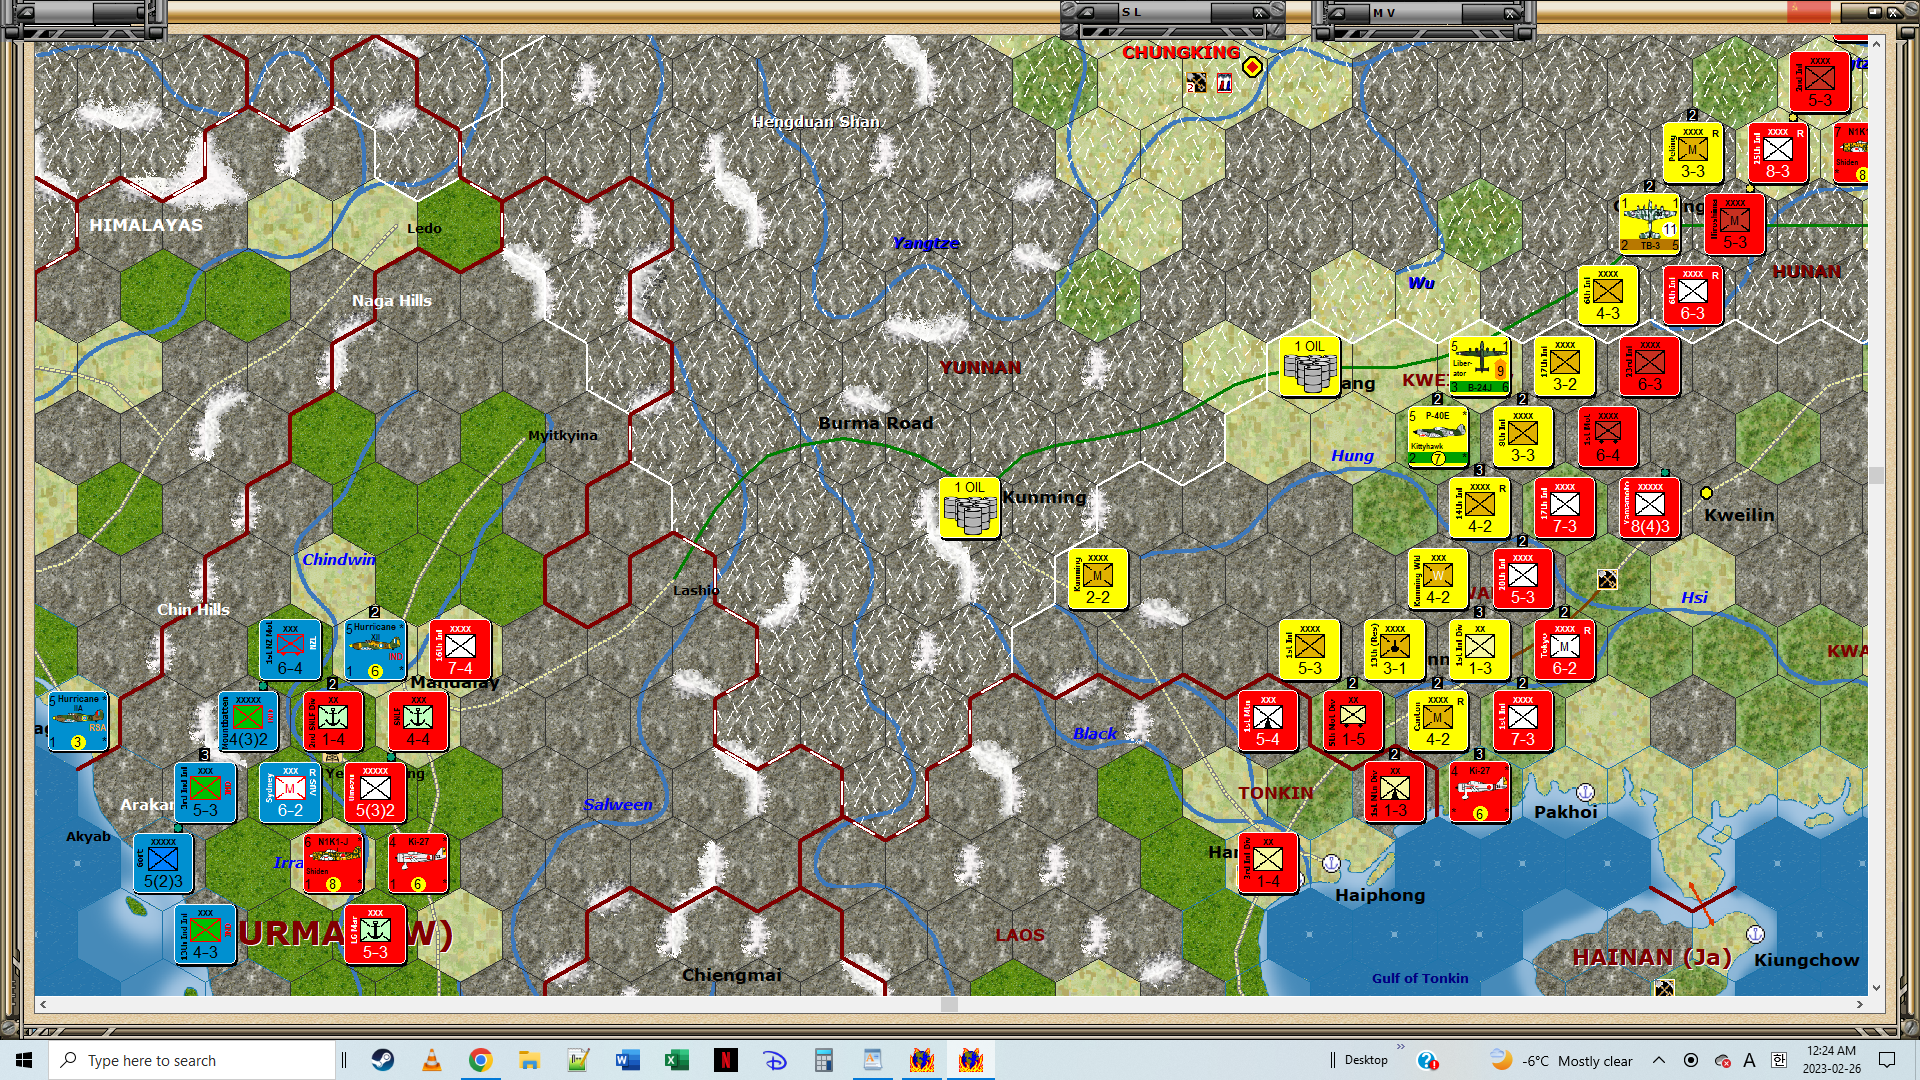This screenshot has height=1080, width=1920.
Task: Select the Ki-27 fighter near Pakhoi
Action: click(x=1479, y=792)
